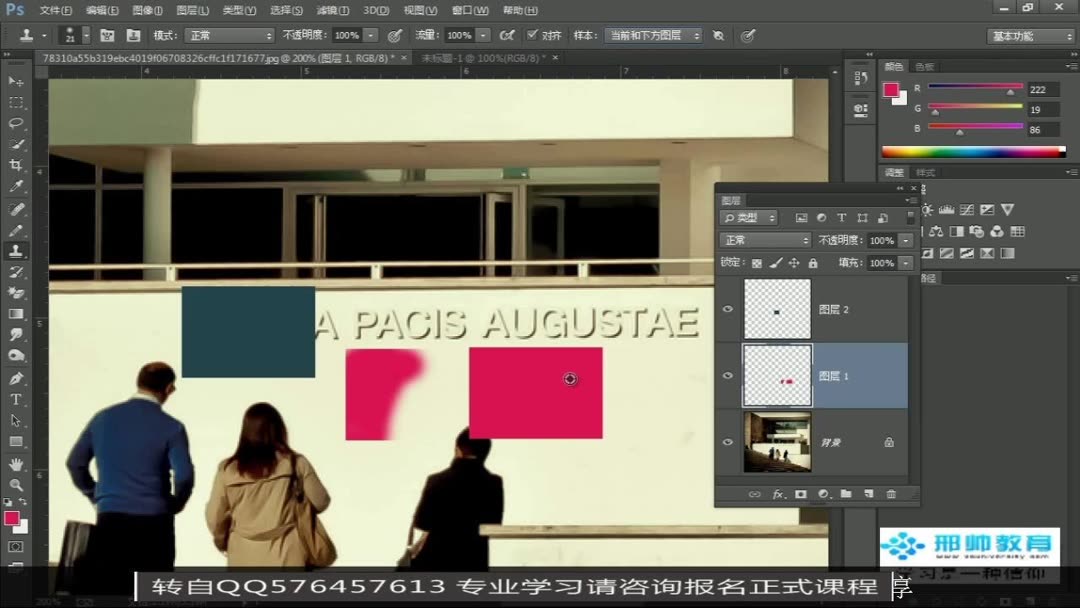This screenshot has width=1080, height=608.
Task: Hide 图层 2 layer visibility
Action: 728,309
